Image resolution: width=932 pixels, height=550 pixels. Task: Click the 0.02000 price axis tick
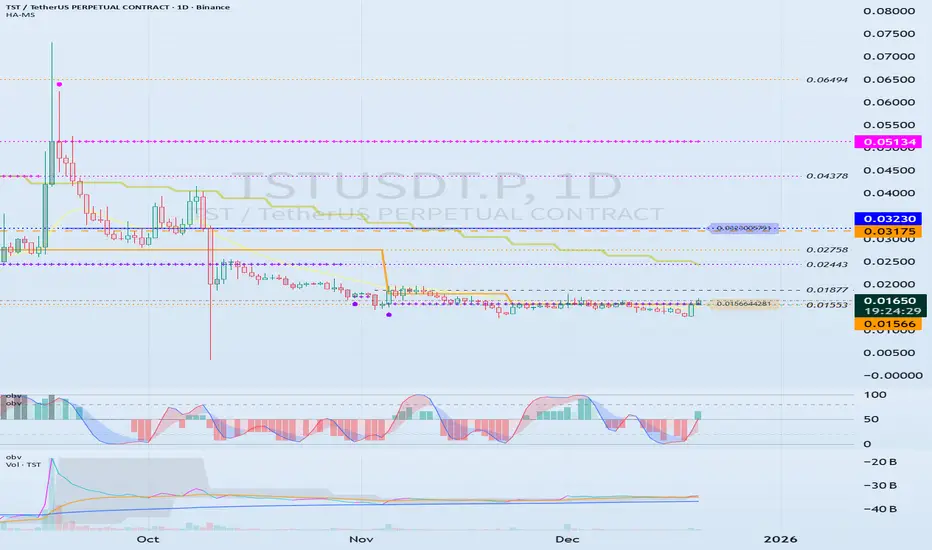pos(889,285)
